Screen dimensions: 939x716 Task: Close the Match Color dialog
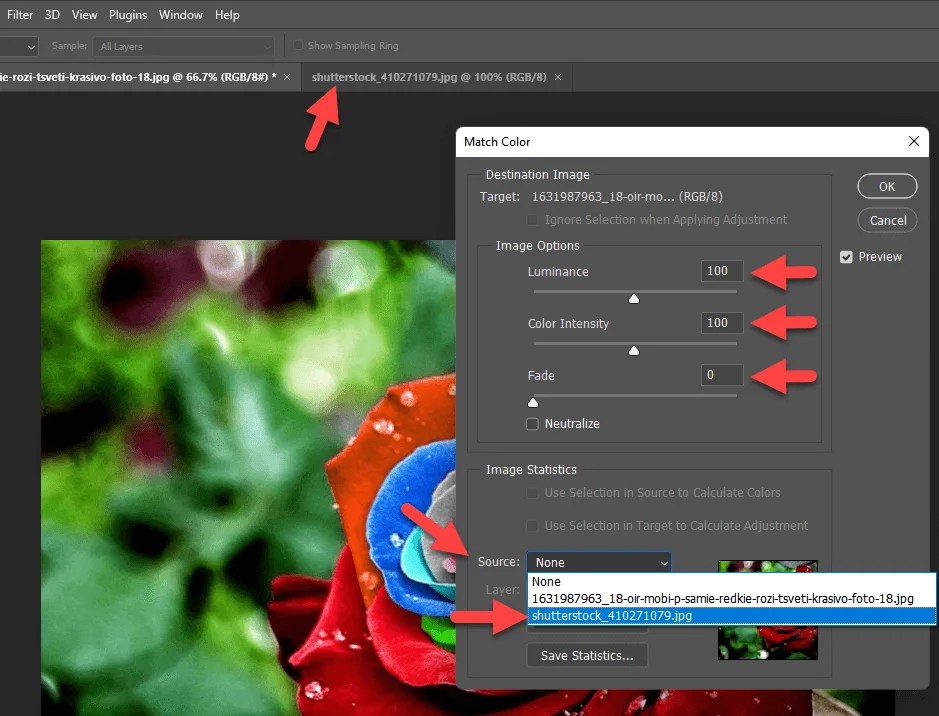tap(913, 141)
